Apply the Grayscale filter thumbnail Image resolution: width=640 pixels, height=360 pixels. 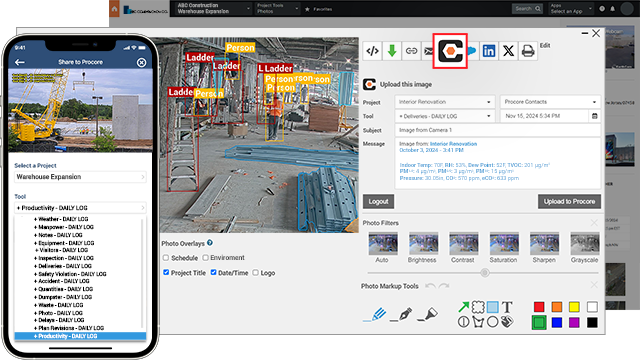584,244
